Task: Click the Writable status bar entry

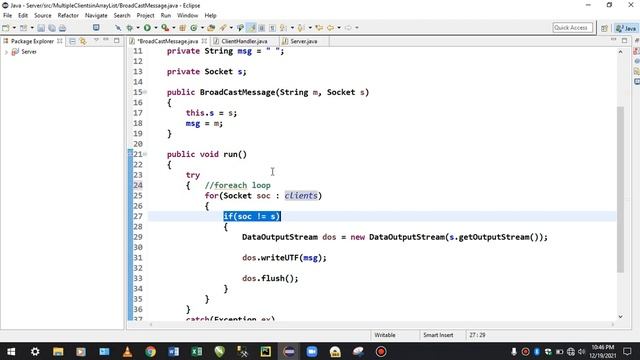Action: point(384,335)
